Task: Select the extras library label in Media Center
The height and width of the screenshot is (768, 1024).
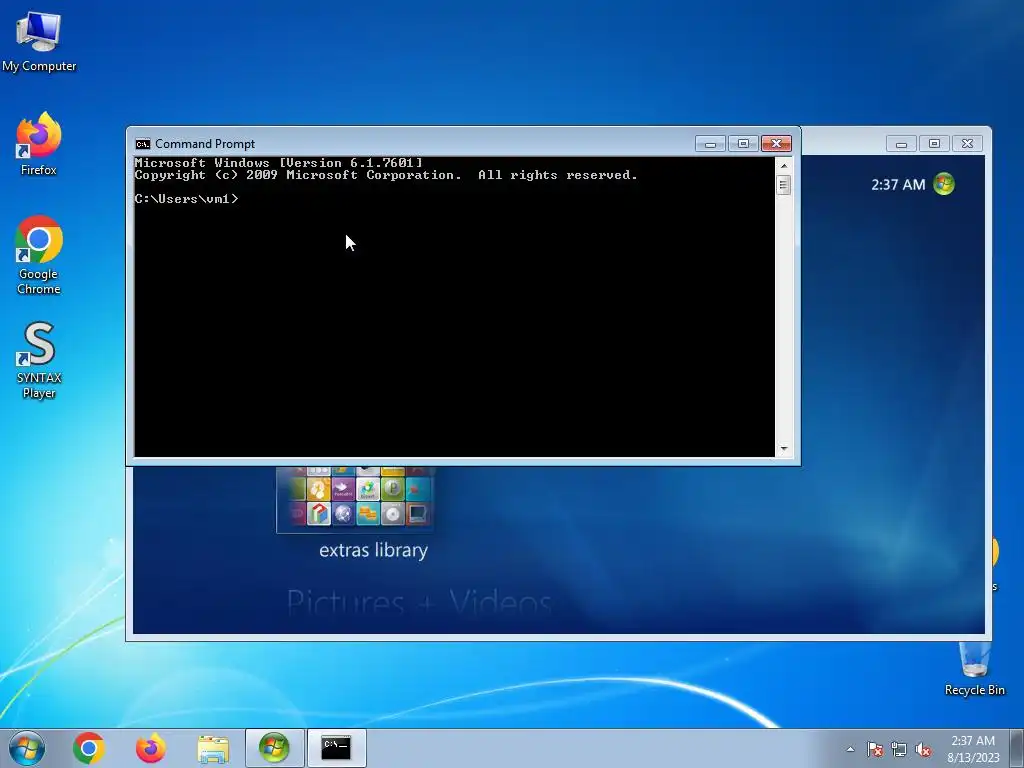Action: click(374, 551)
